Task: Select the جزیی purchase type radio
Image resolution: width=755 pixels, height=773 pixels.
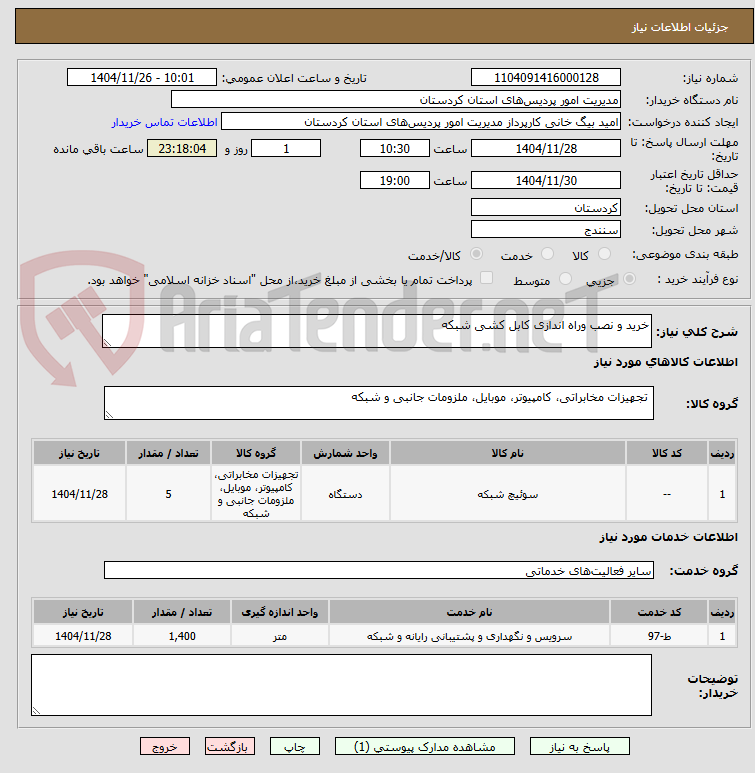Action: click(x=629, y=279)
